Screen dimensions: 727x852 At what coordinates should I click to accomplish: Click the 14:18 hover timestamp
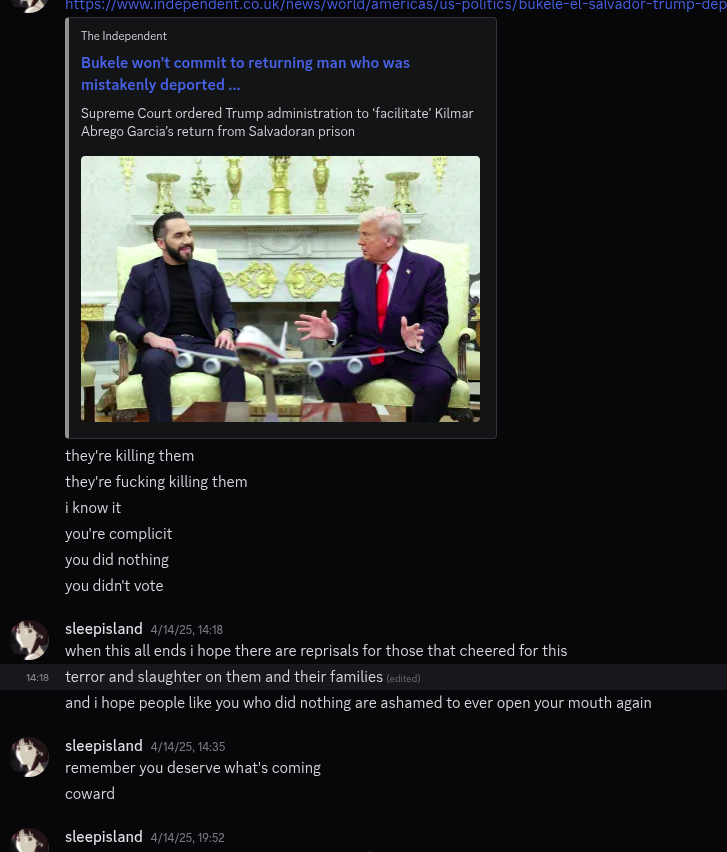point(37,678)
